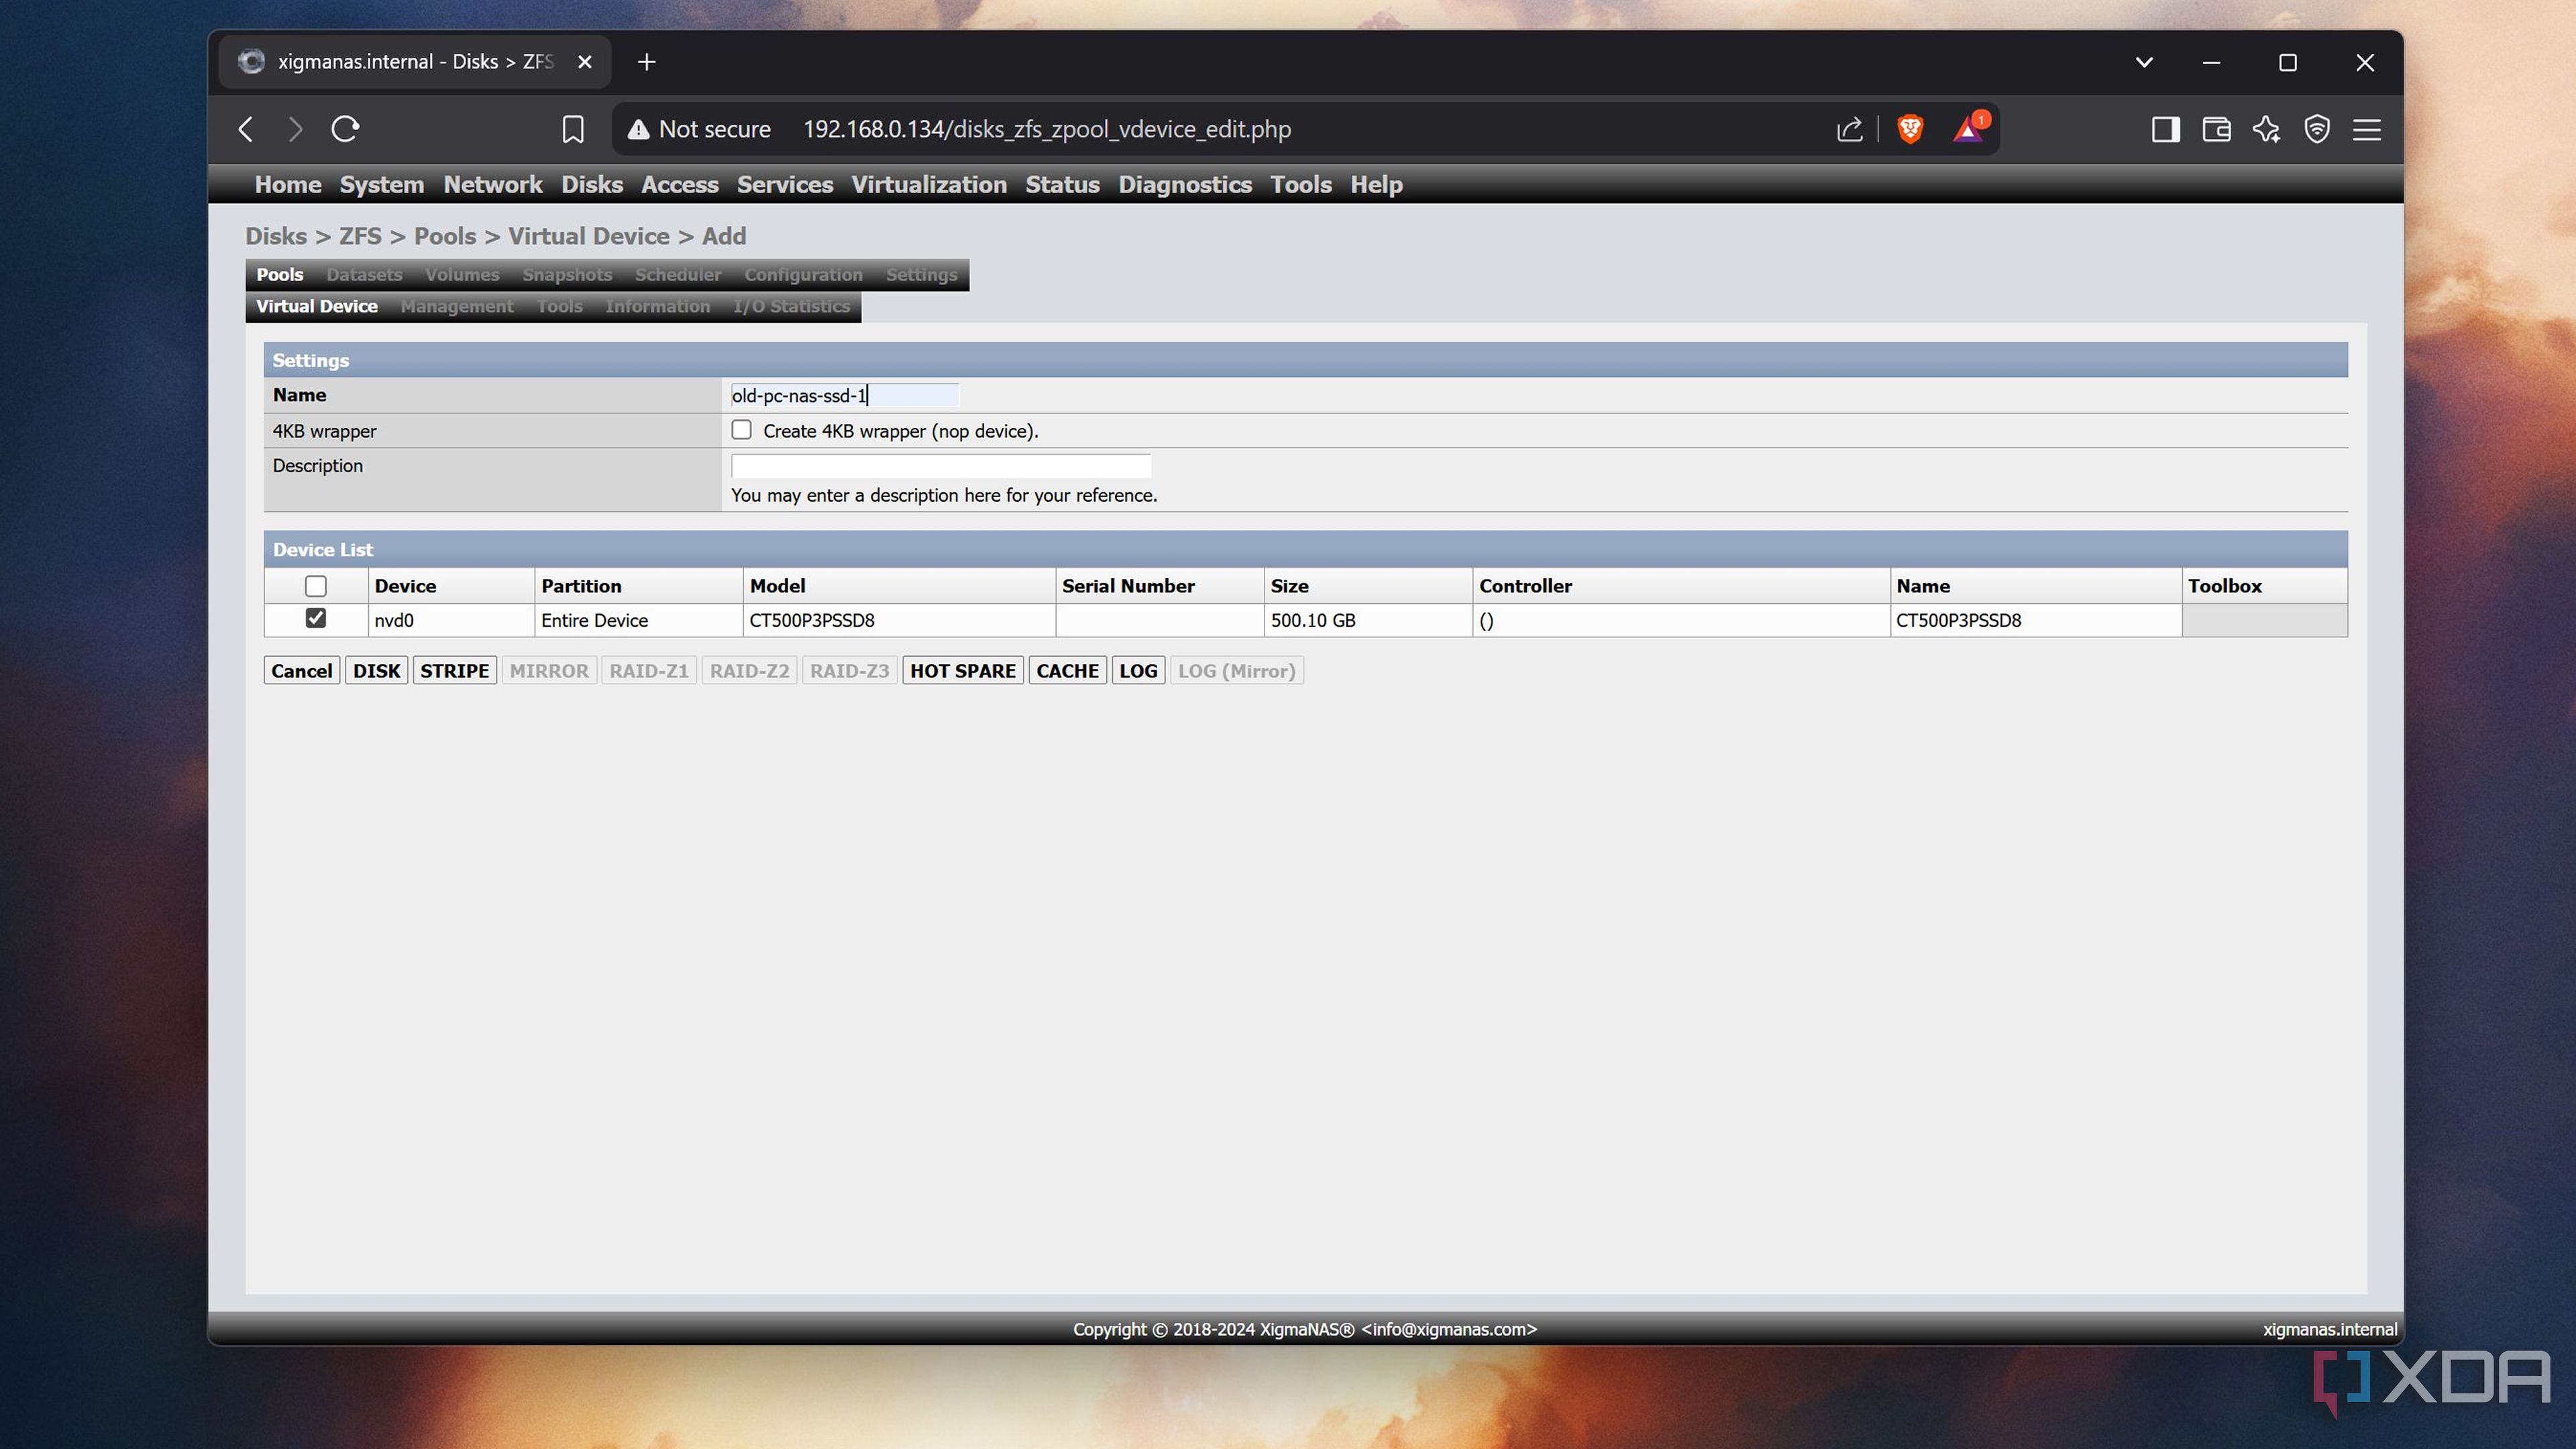The height and width of the screenshot is (1449, 2576).
Task: Open the browser hamburger menu
Action: [2366, 129]
